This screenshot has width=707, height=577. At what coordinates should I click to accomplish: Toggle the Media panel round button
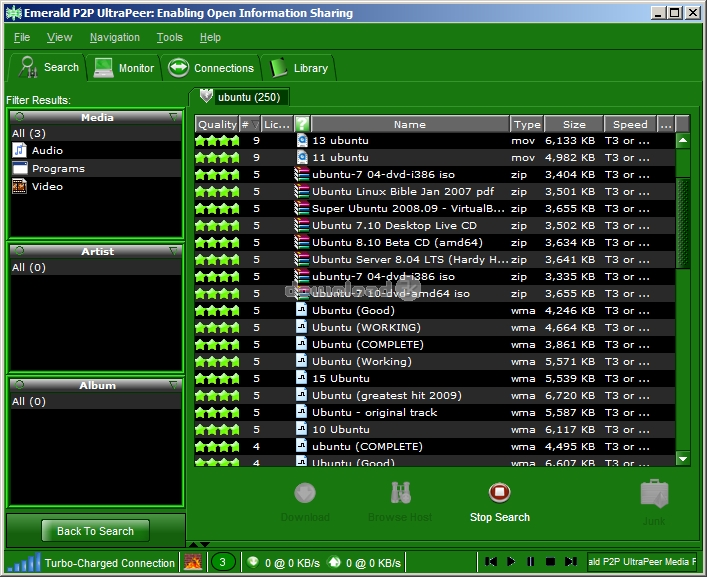pos(19,117)
